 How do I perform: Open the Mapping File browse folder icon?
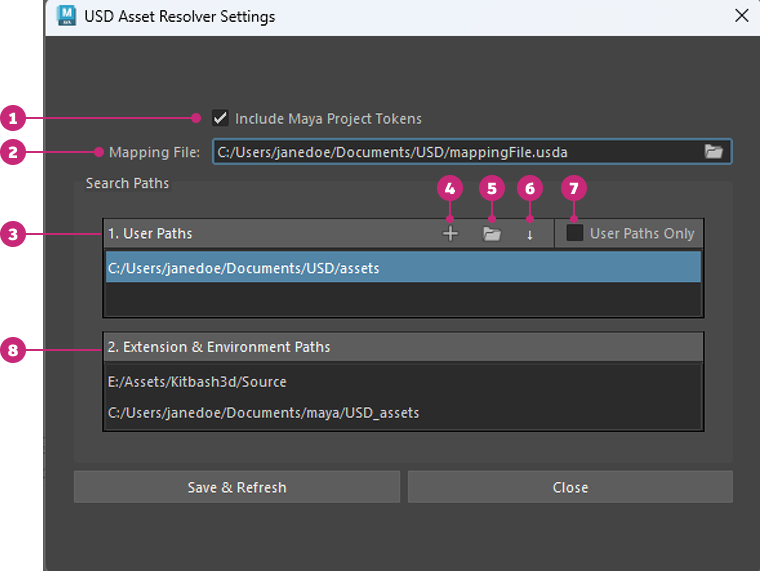(x=713, y=152)
